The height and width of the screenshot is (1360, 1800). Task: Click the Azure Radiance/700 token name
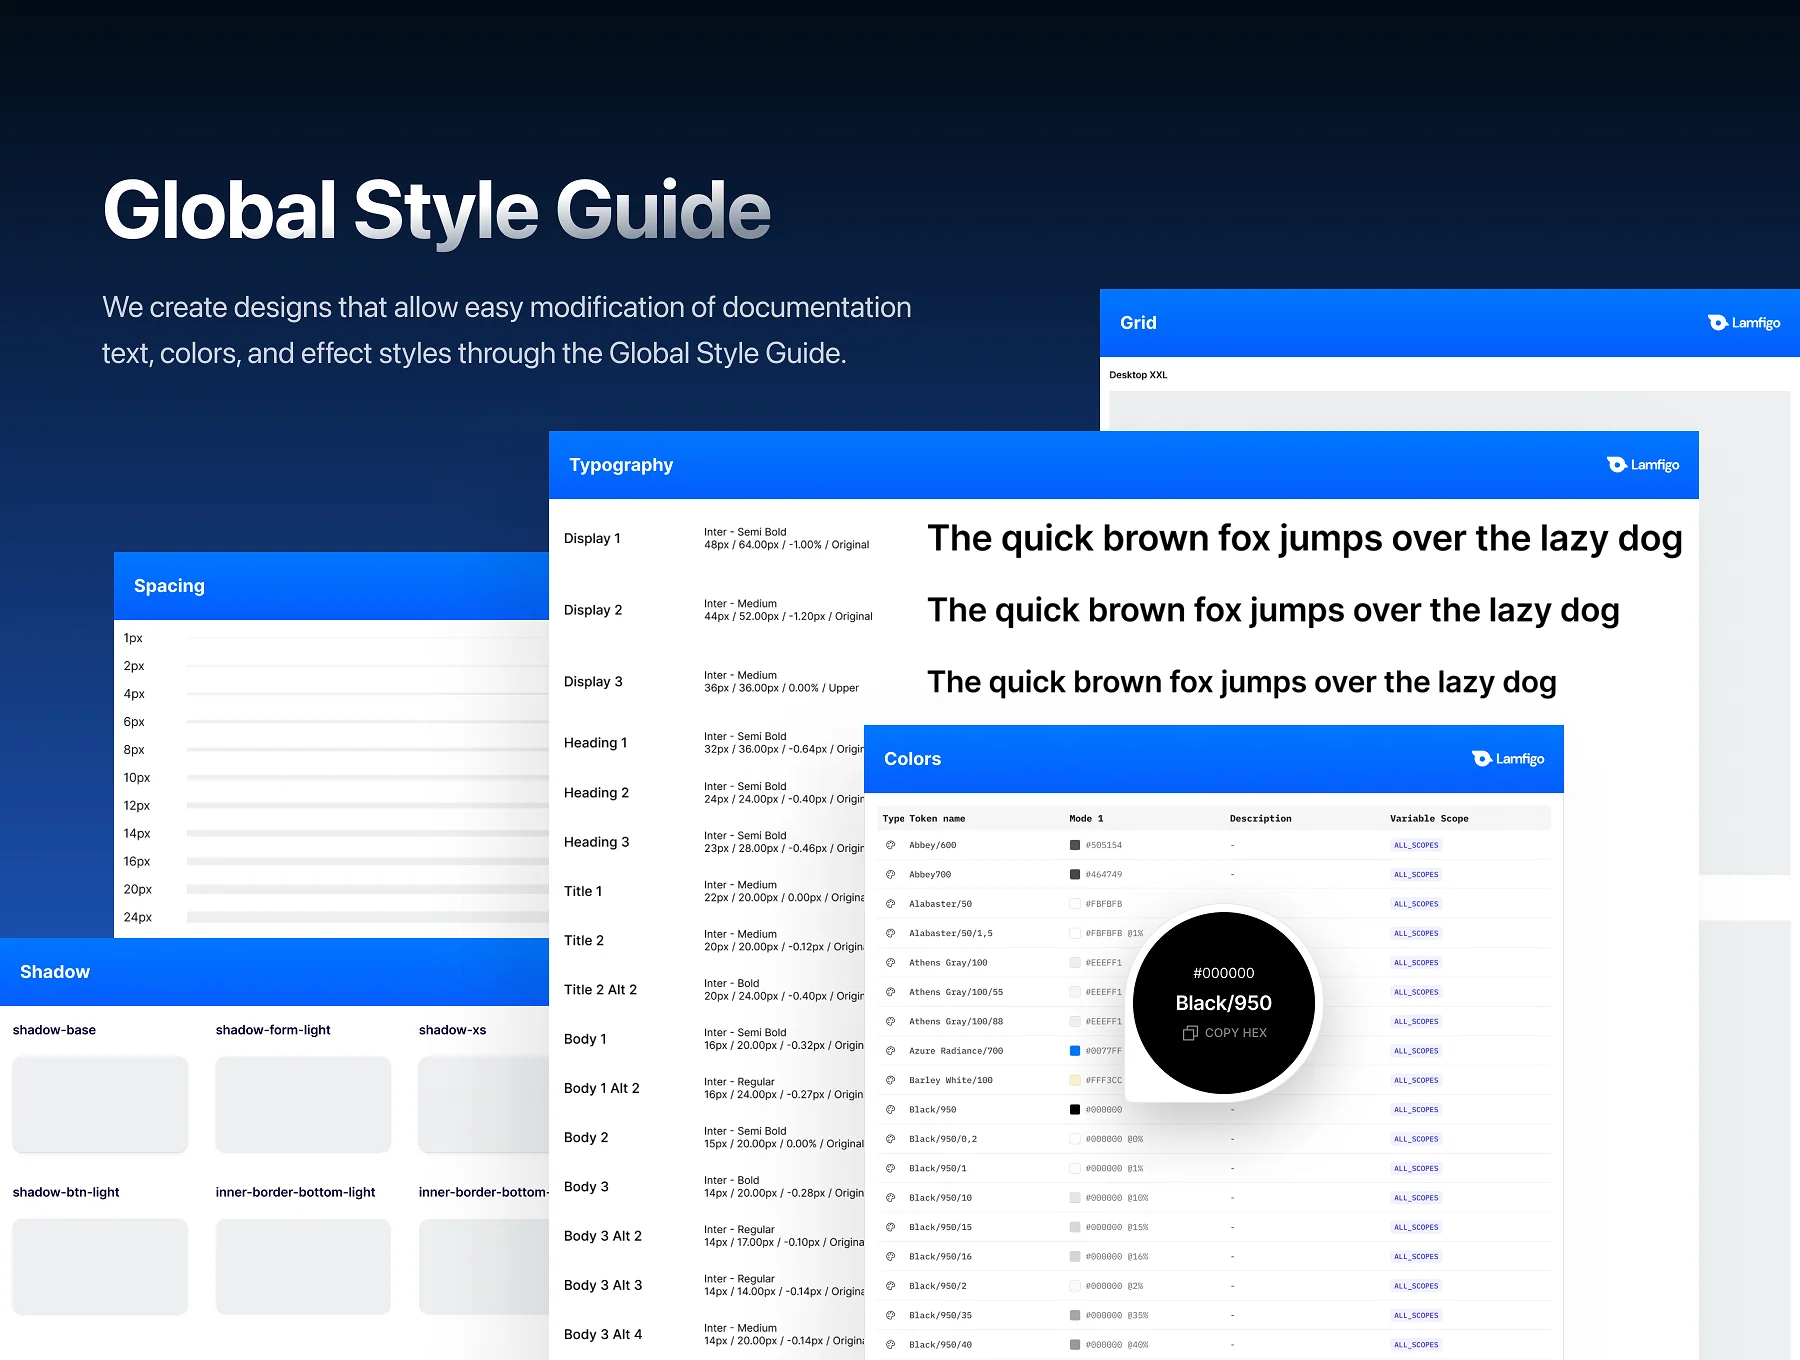tap(956, 1051)
